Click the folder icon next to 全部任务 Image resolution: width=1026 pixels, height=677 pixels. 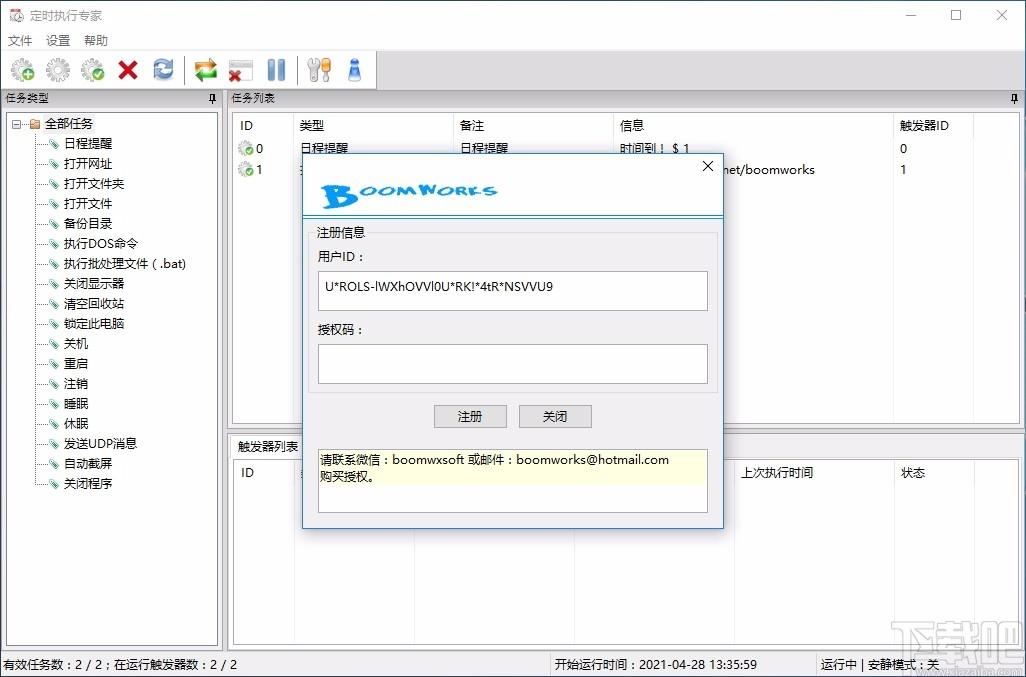coord(35,124)
